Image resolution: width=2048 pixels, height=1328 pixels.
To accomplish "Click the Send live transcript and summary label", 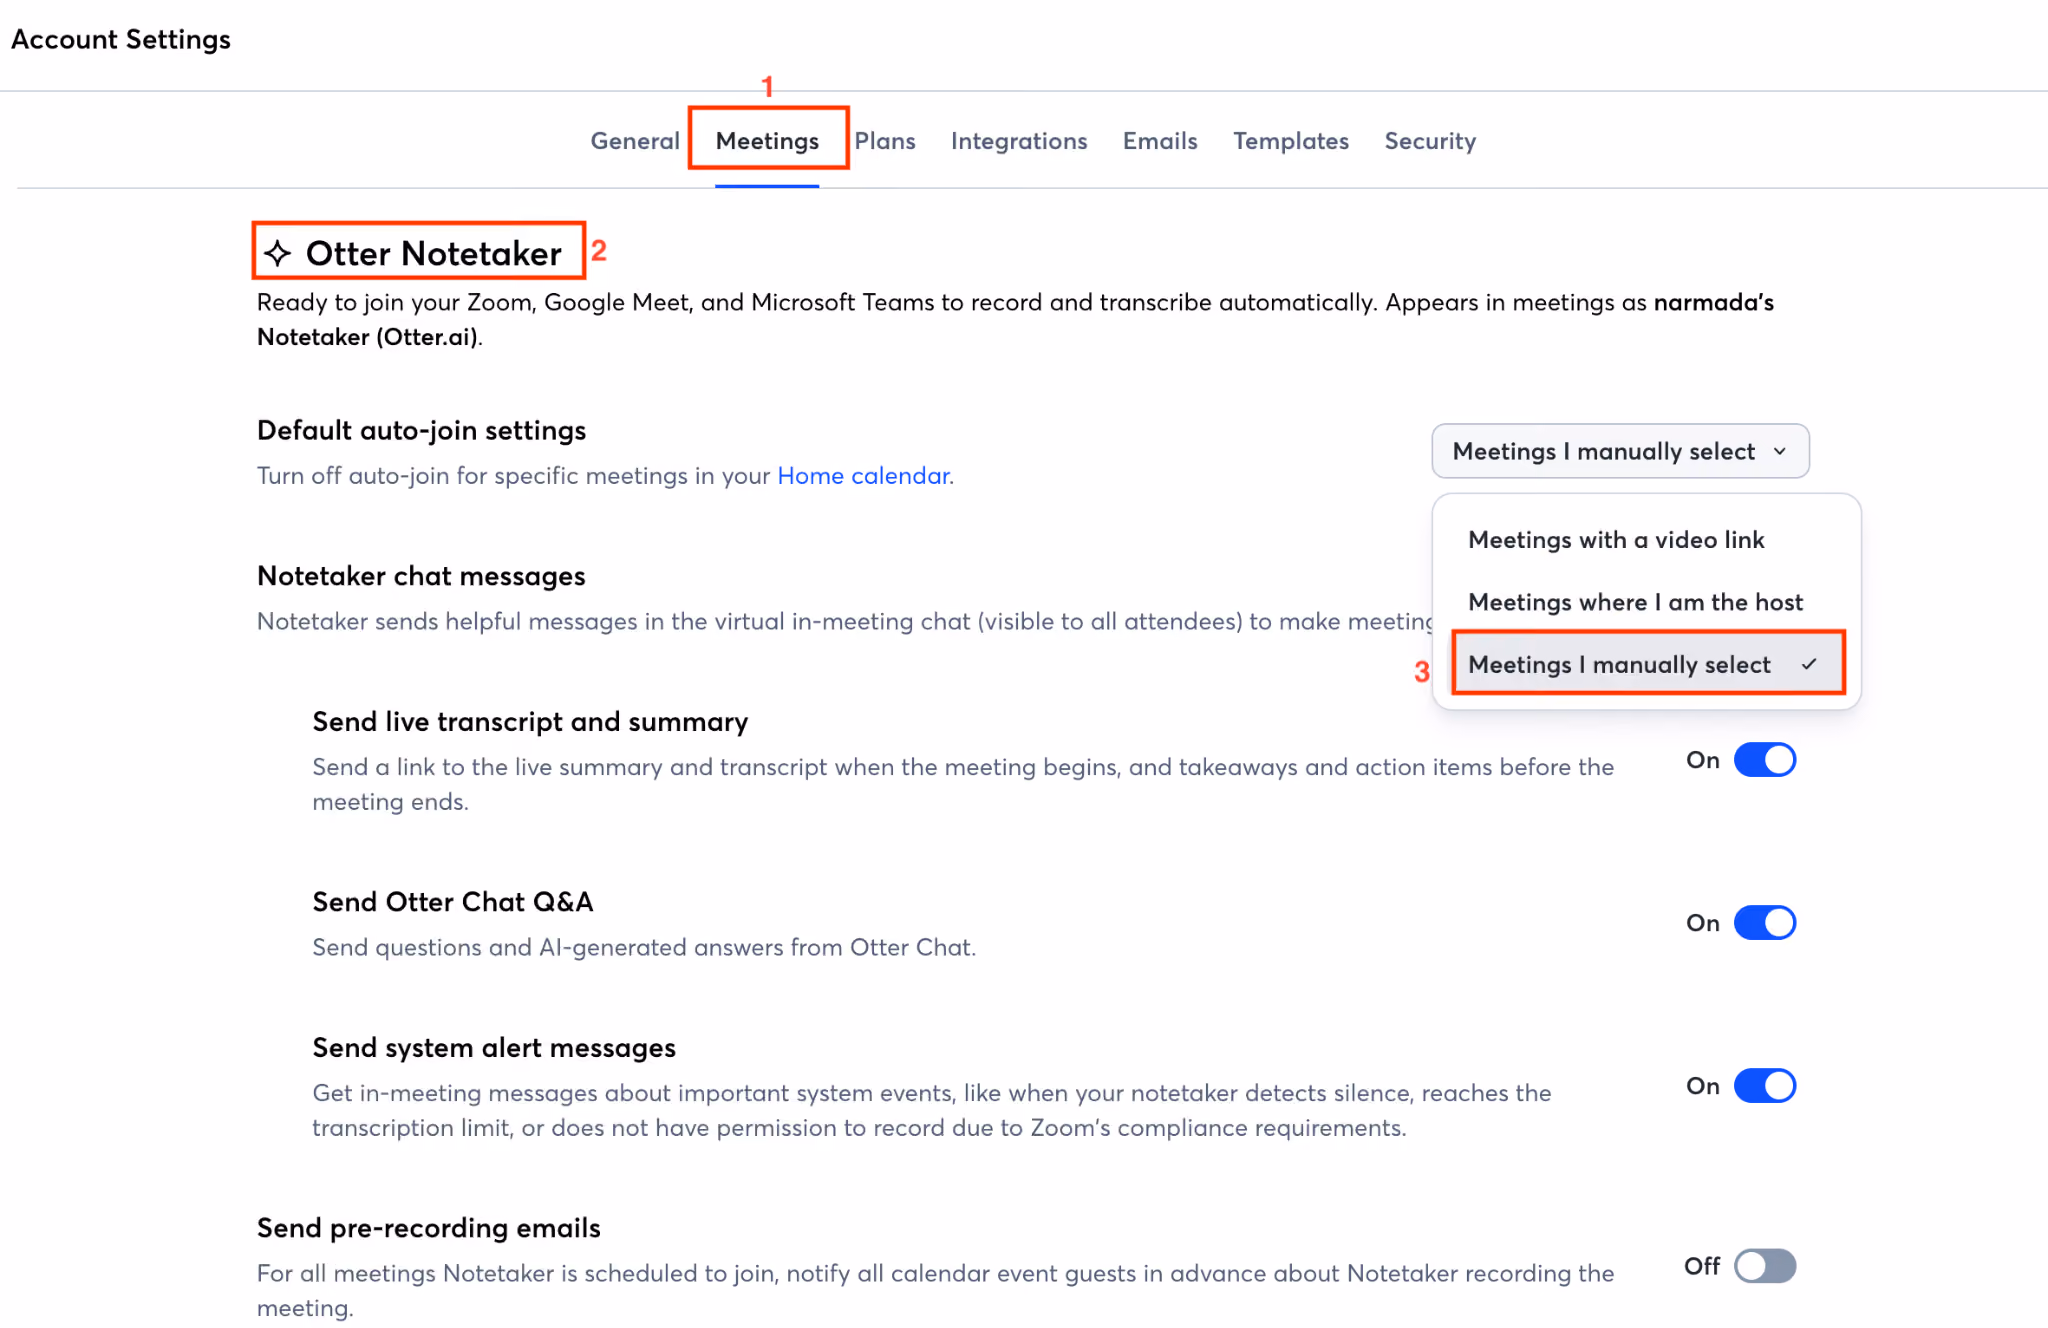I will point(530,722).
